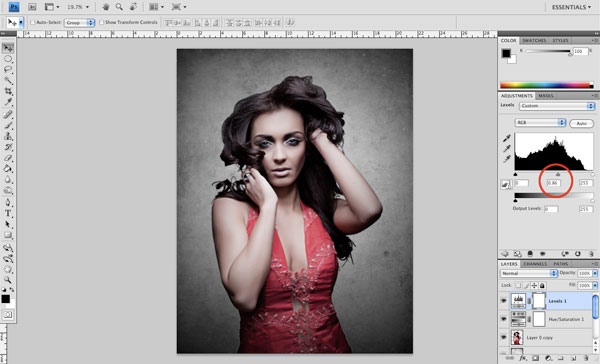Toggle Lock position
Viewport: 600px width, 364px height.
click(x=535, y=286)
